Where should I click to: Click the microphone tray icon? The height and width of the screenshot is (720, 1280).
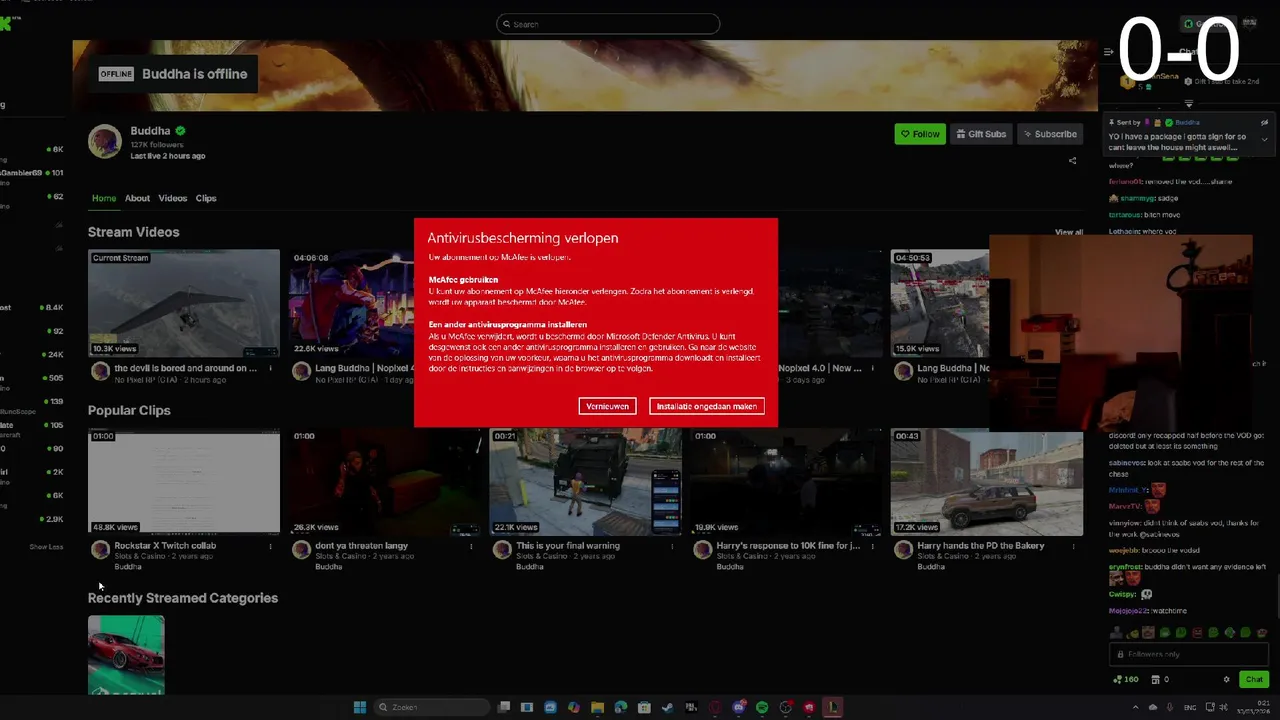point(1171,708)
